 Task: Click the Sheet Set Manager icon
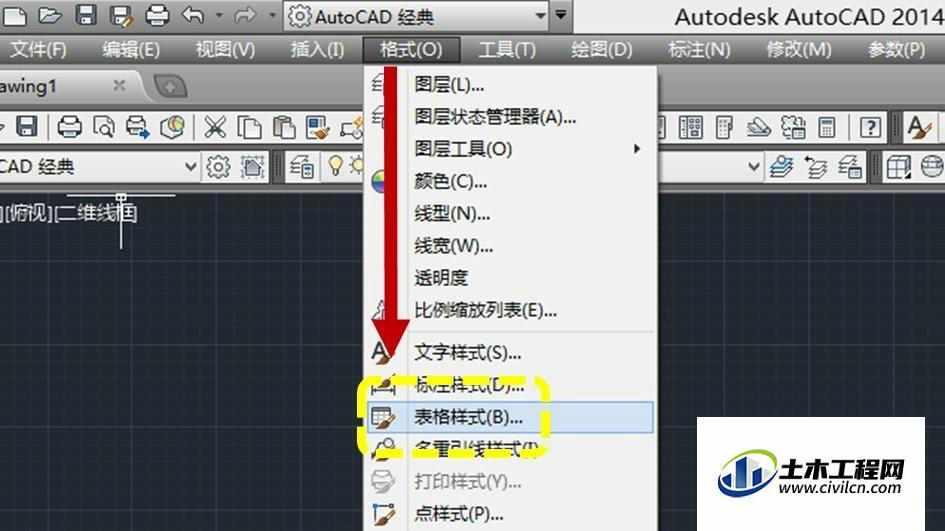759,127
